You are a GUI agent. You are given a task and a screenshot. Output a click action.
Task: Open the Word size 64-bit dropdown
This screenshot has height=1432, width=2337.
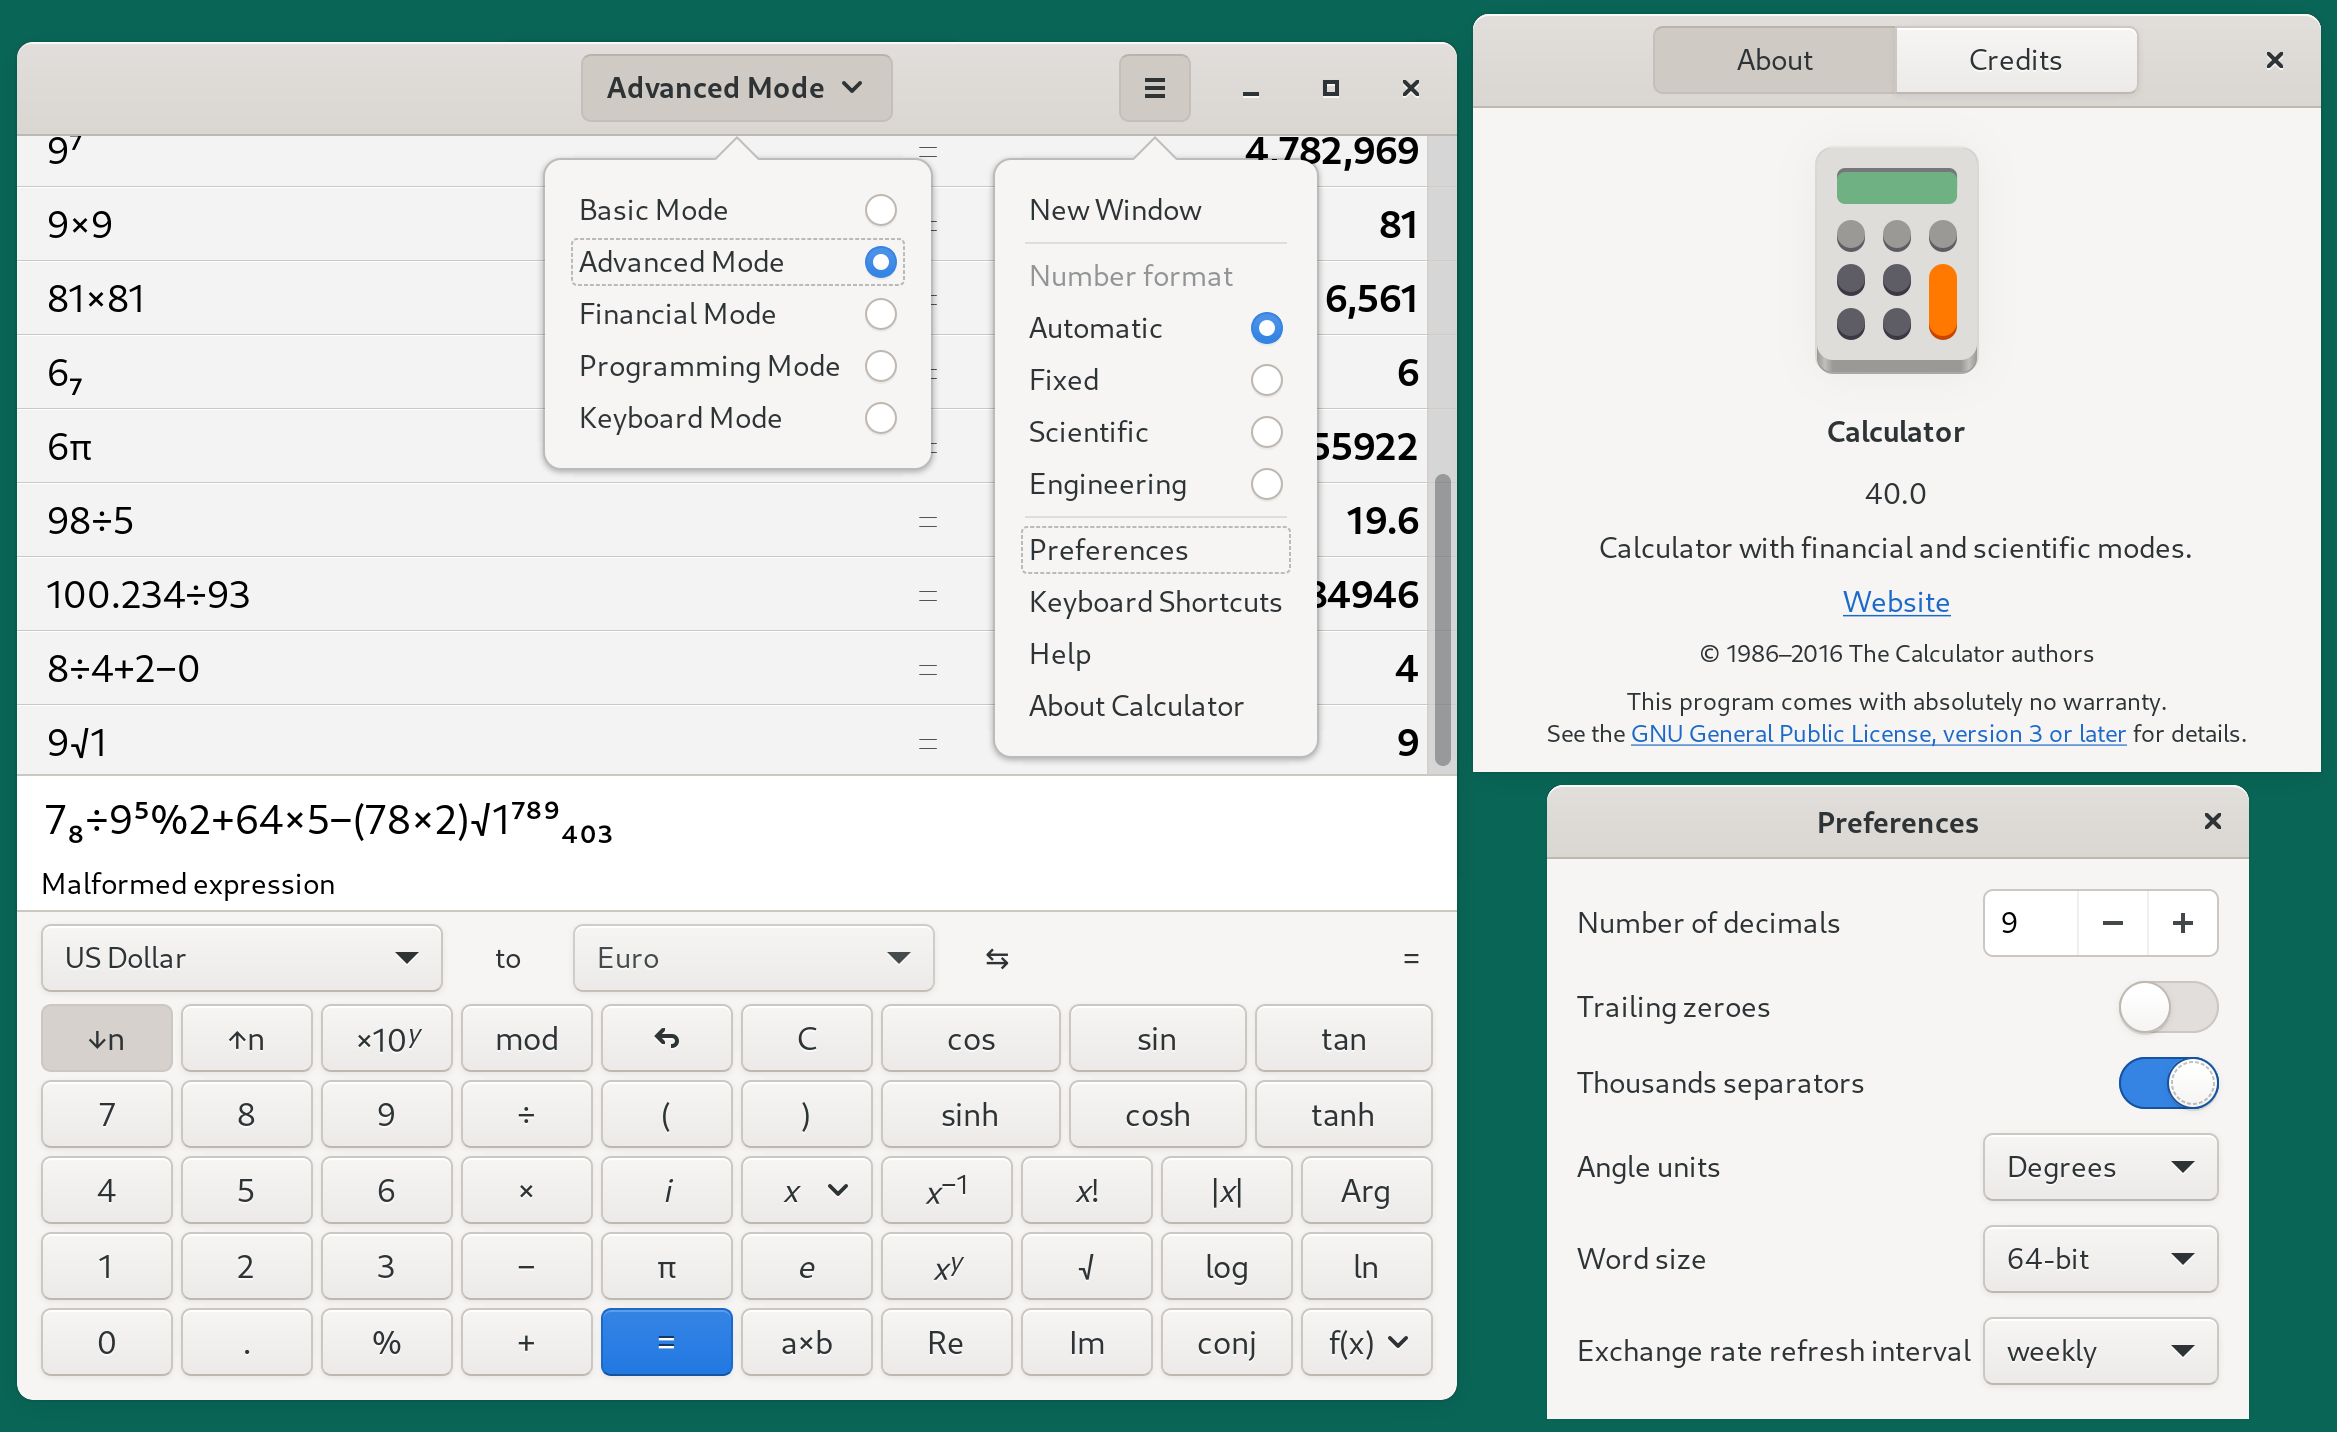click(2100, 1259)
